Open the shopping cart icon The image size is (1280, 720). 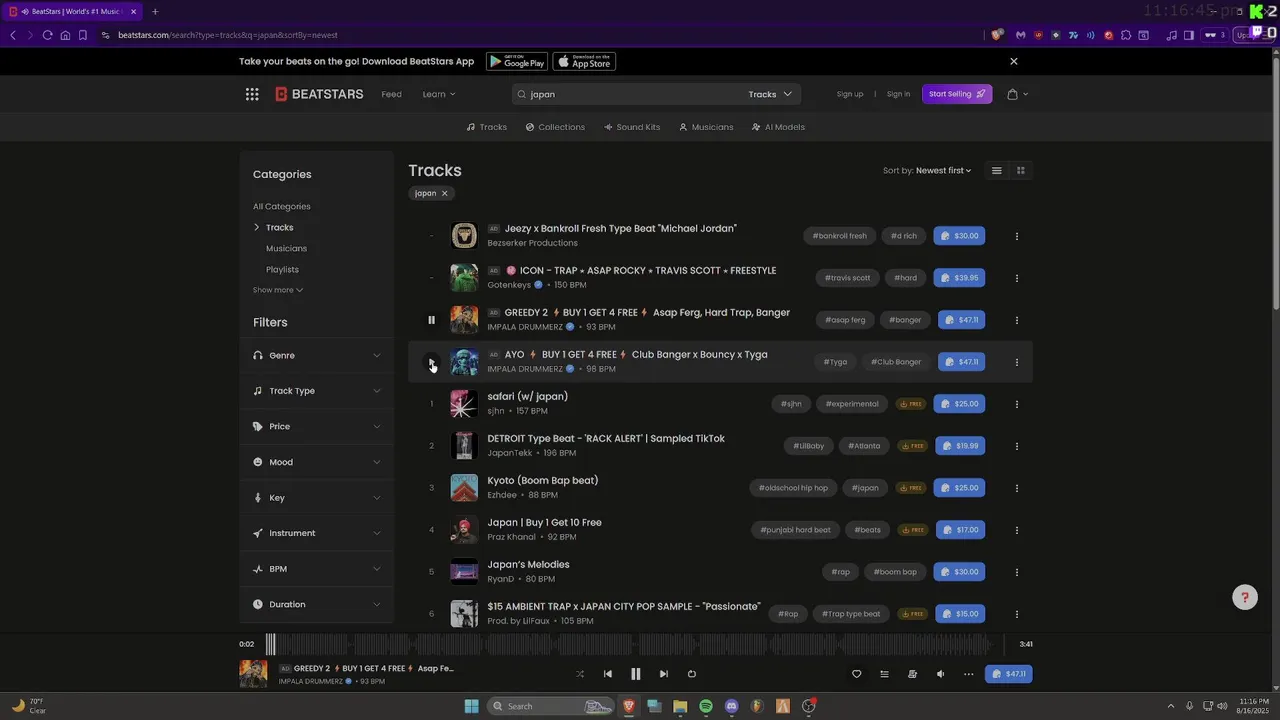(1012, 94)
